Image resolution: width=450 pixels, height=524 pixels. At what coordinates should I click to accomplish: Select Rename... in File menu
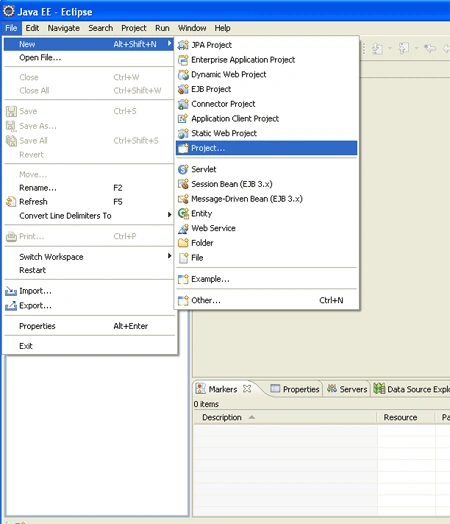[89, 188]
